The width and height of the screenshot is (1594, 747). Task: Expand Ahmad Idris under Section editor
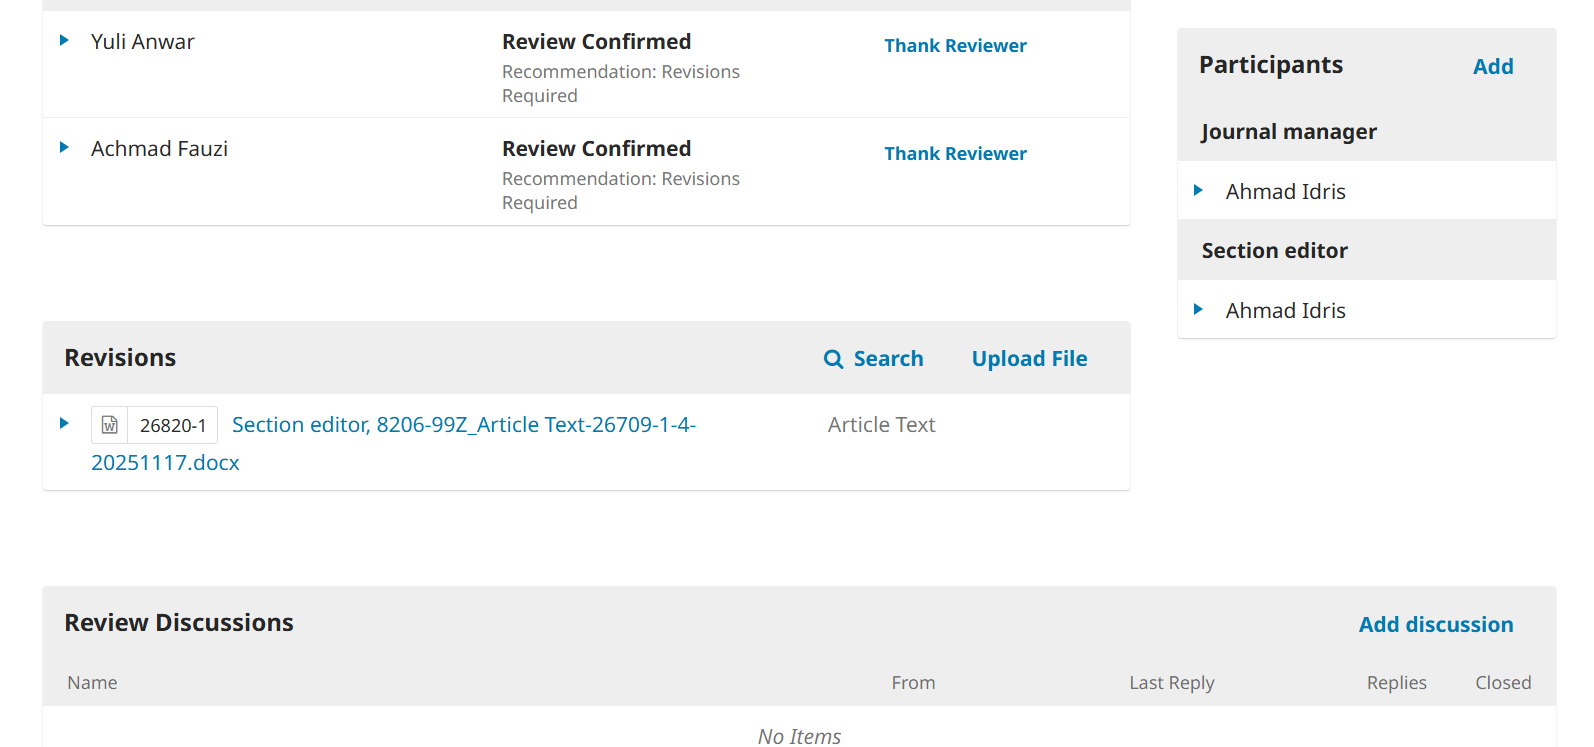pos(1198,310)
